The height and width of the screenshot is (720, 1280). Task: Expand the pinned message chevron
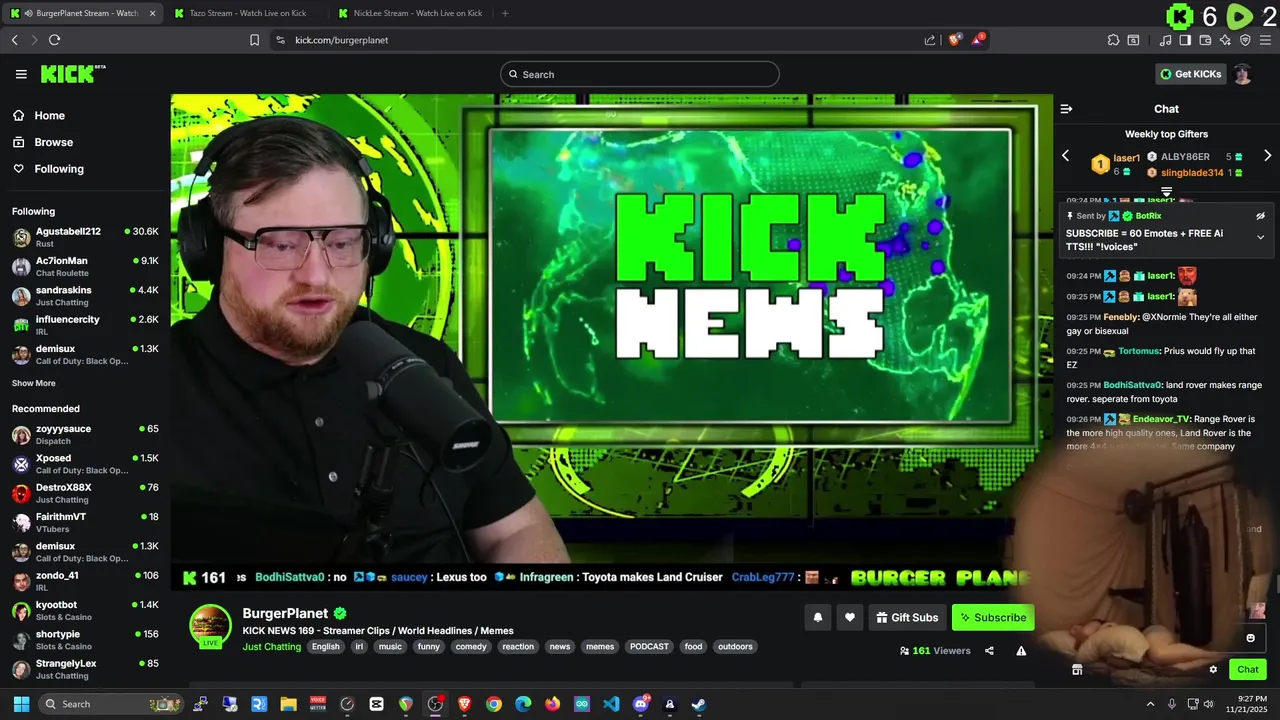pos(1260,237)
